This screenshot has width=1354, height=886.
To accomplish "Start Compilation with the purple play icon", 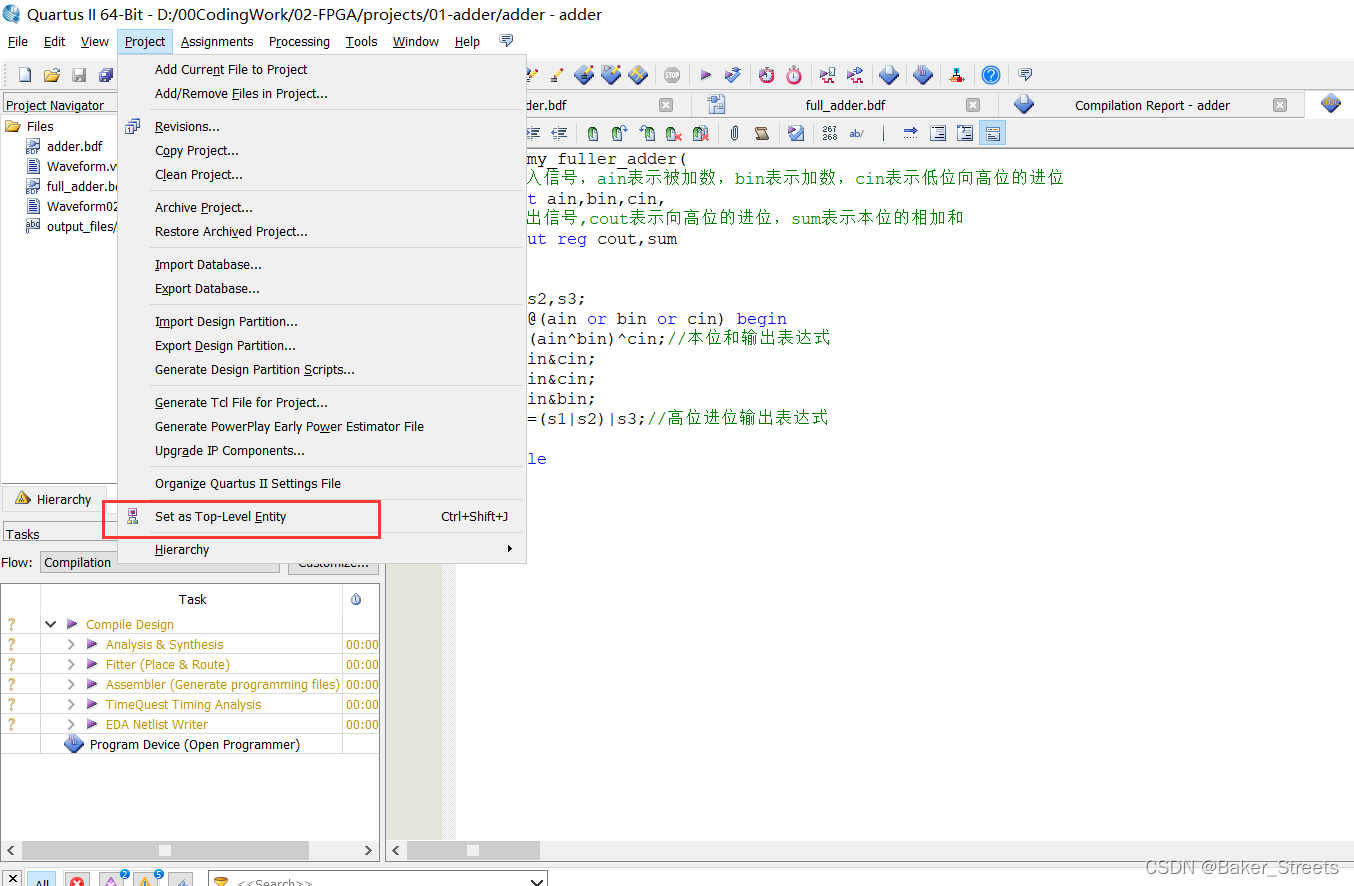I will pos(706,75).
